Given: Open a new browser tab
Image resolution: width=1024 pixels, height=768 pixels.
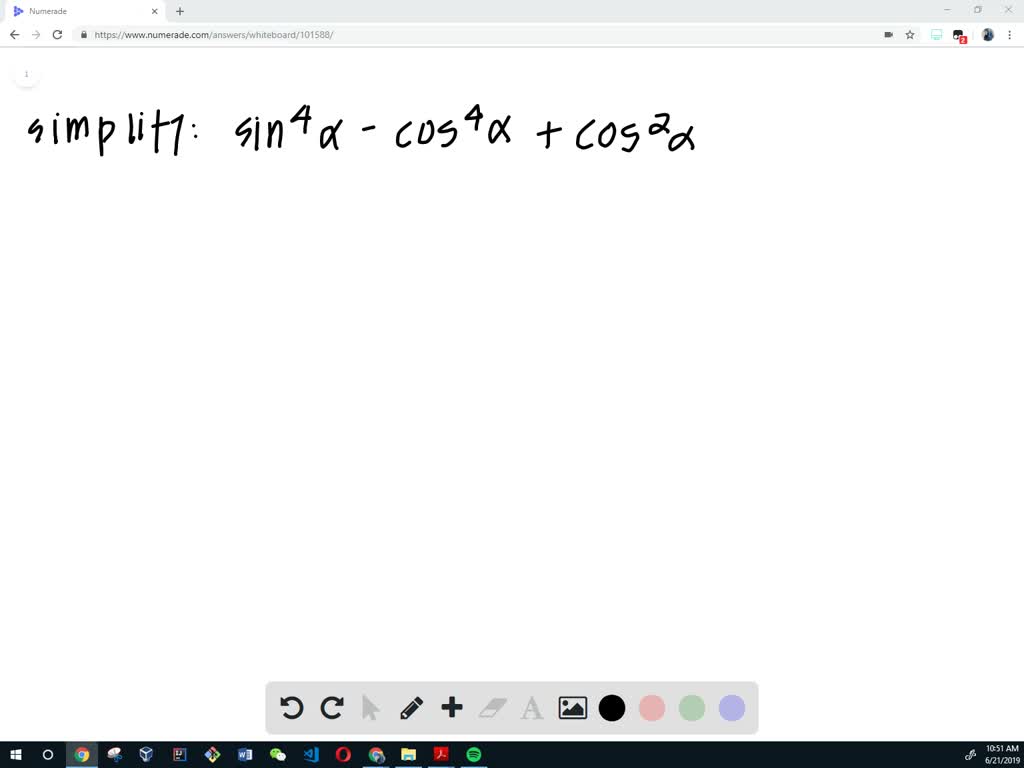Looking at the screenshot, I should coord(180,11).
